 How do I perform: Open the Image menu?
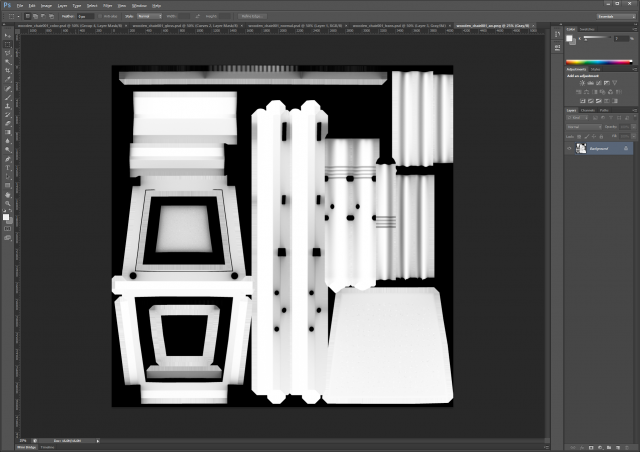tap(46, 6)
